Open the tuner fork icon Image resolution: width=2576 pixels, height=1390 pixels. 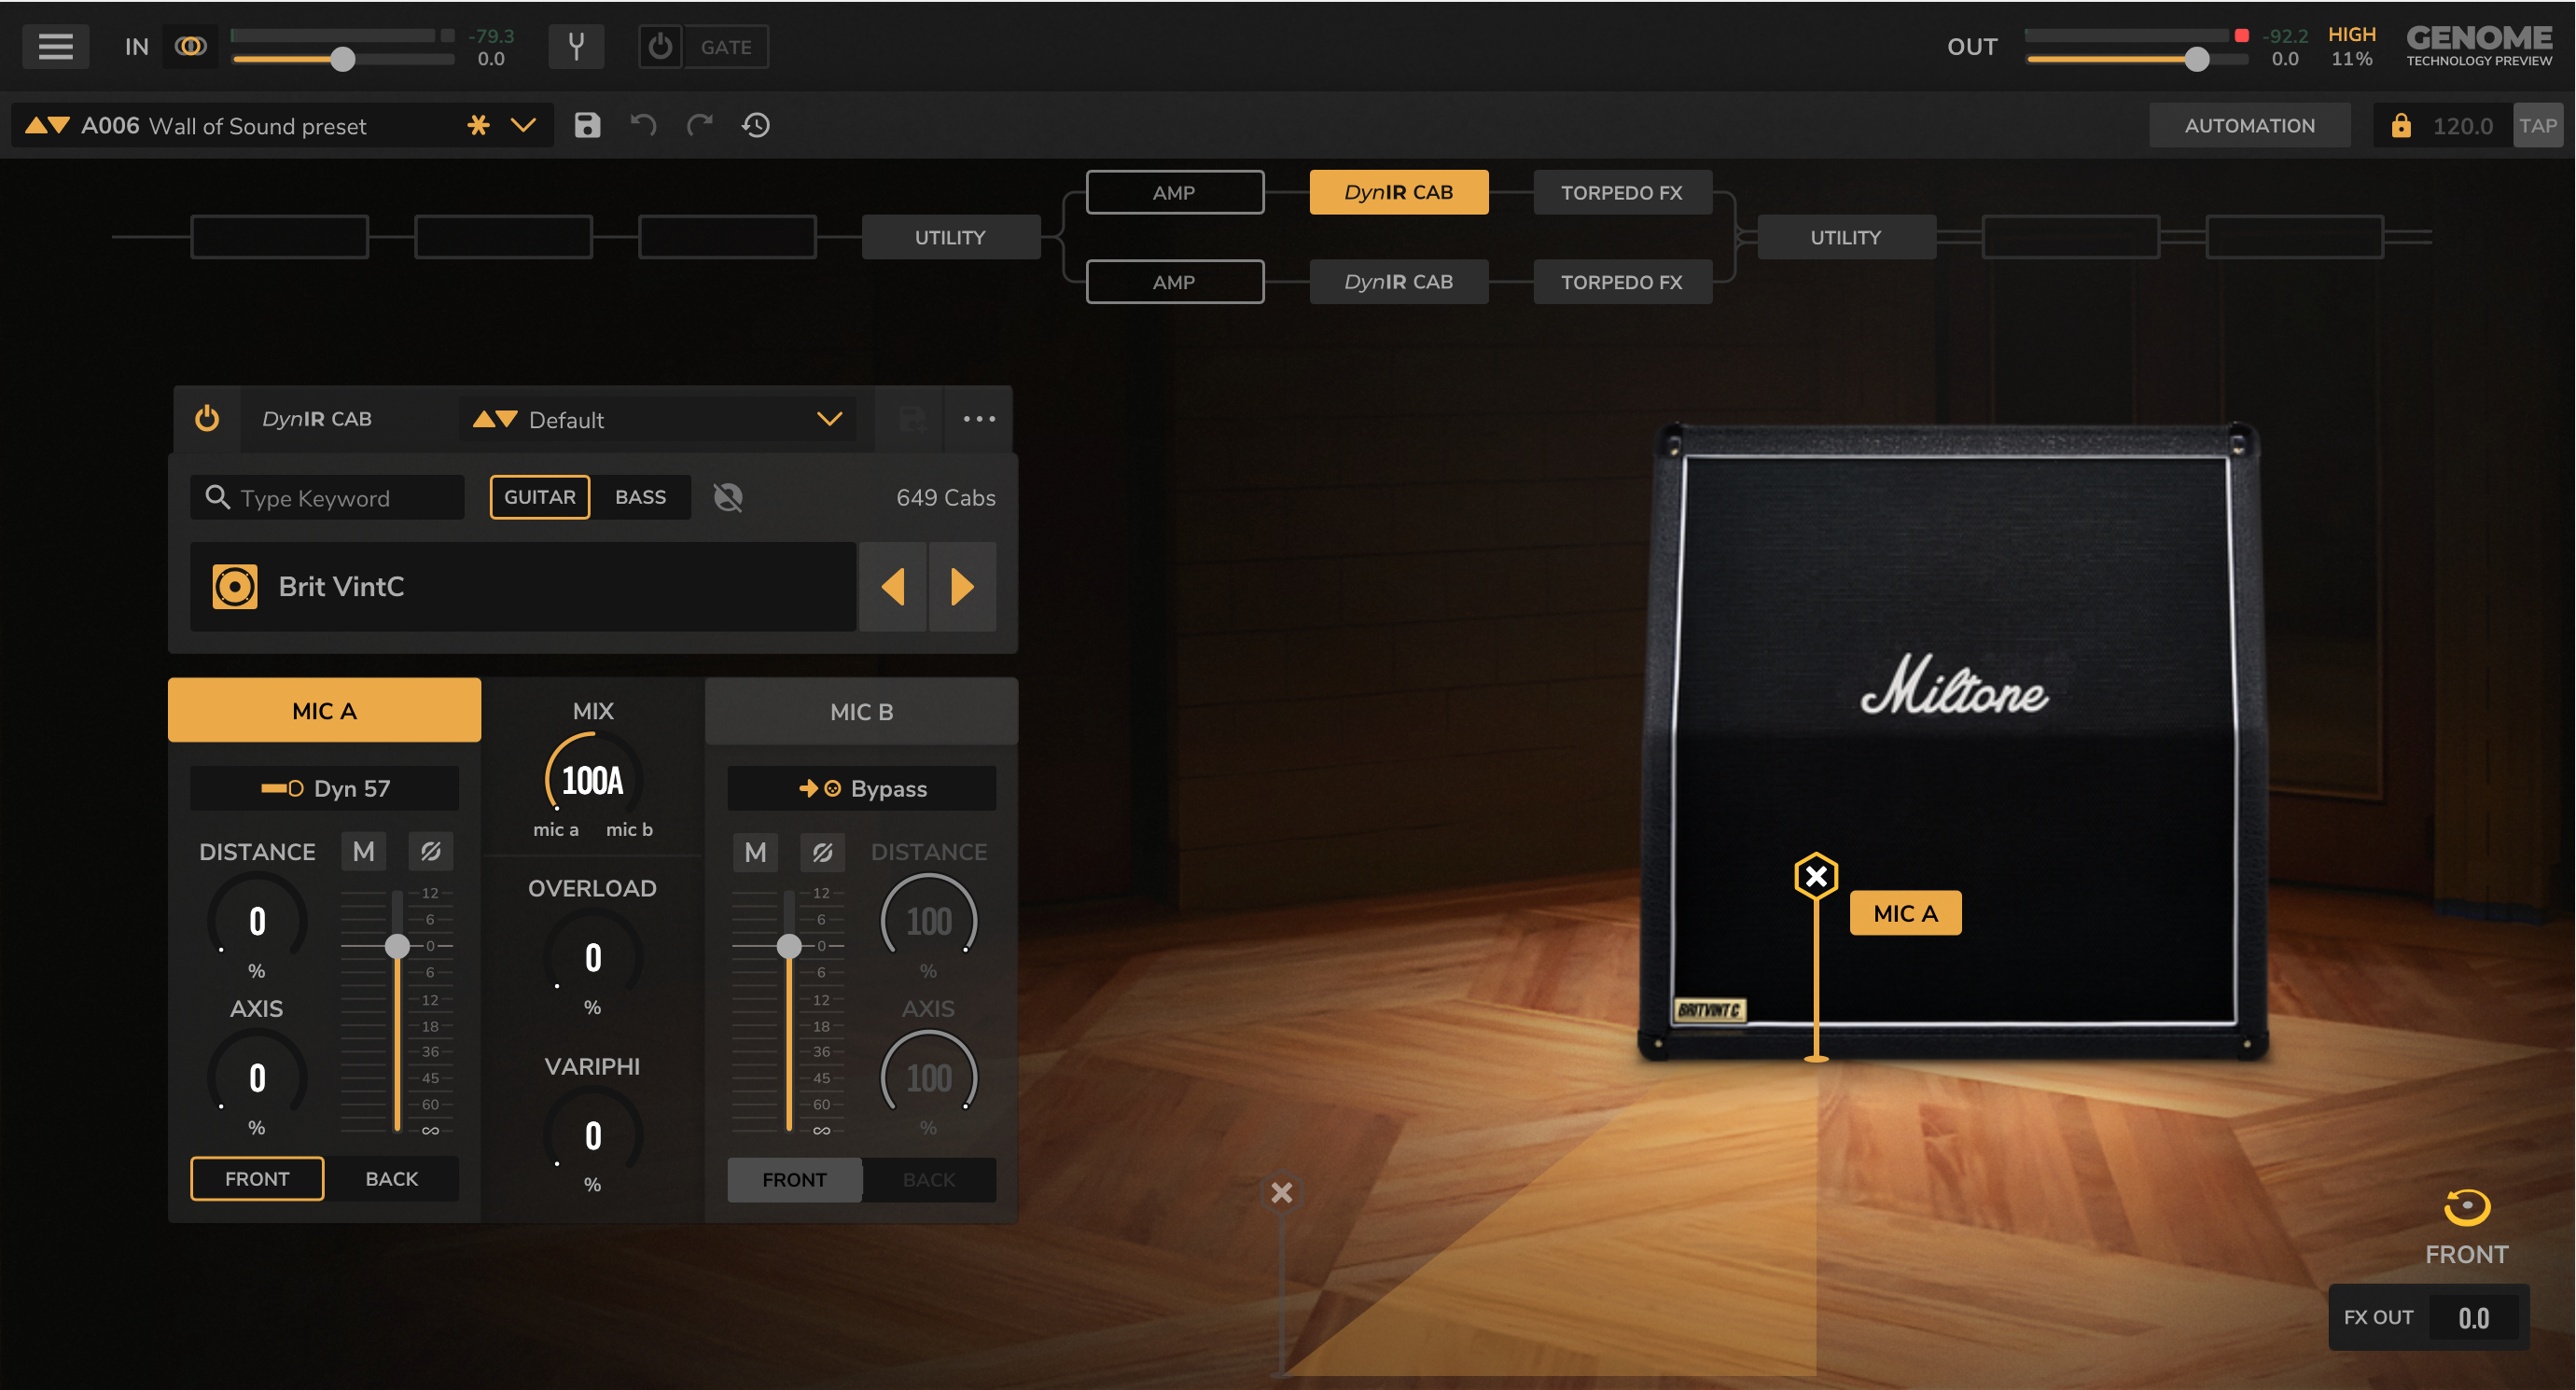coord(576,47)
